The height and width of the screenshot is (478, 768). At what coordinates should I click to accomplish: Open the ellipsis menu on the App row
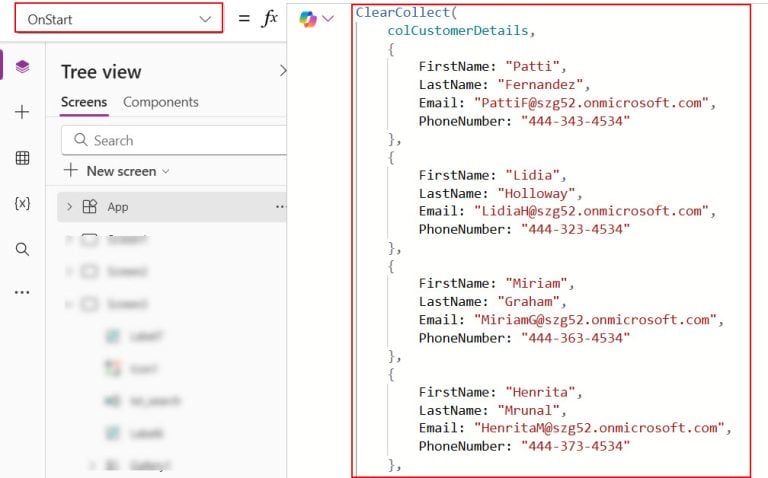pos(280,207)
